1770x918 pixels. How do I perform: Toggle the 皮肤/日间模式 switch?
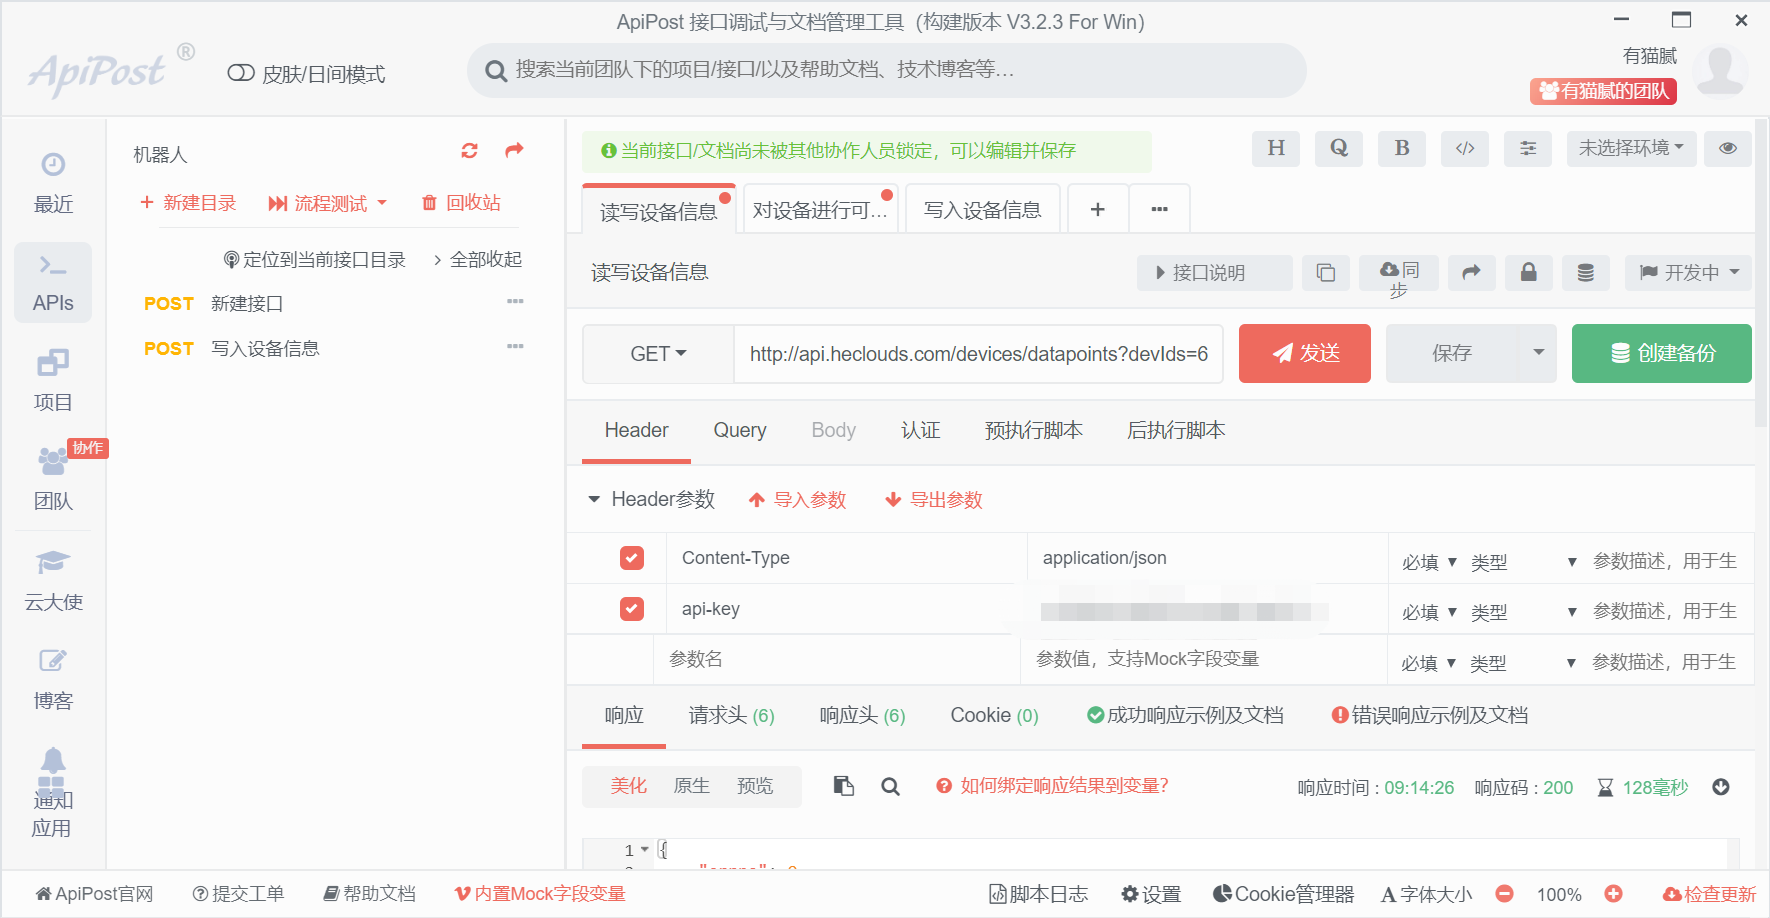[241, 71]
